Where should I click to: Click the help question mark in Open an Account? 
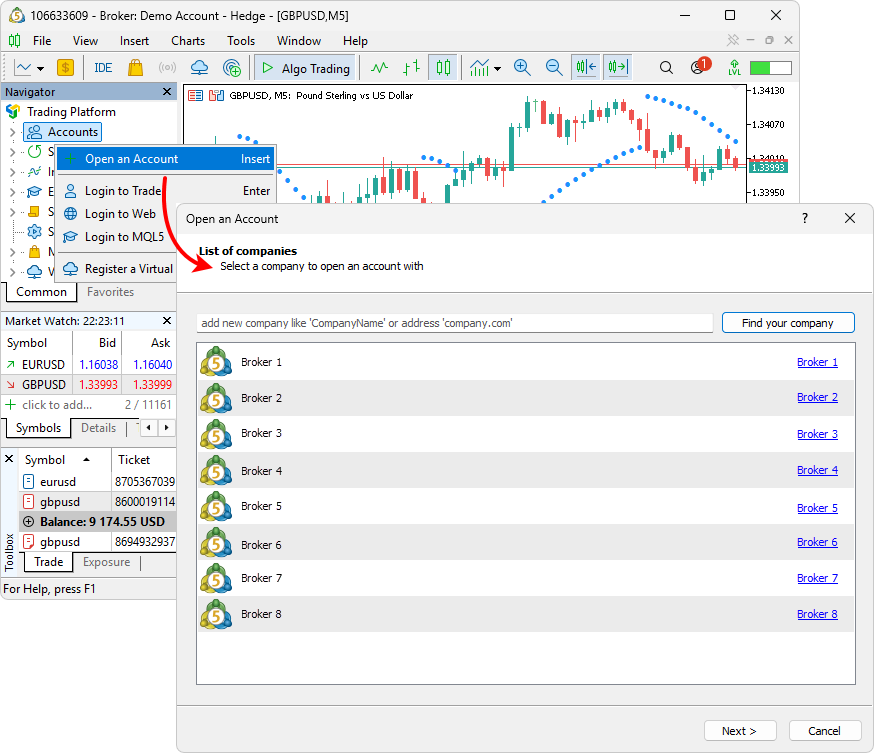tap(805, 218)
